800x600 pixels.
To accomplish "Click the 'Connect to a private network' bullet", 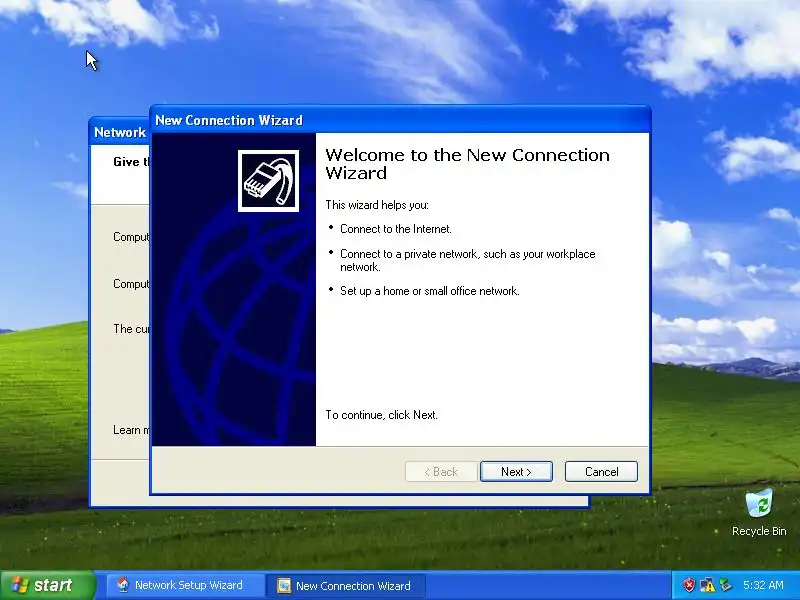I will click(x=467, y=260).
